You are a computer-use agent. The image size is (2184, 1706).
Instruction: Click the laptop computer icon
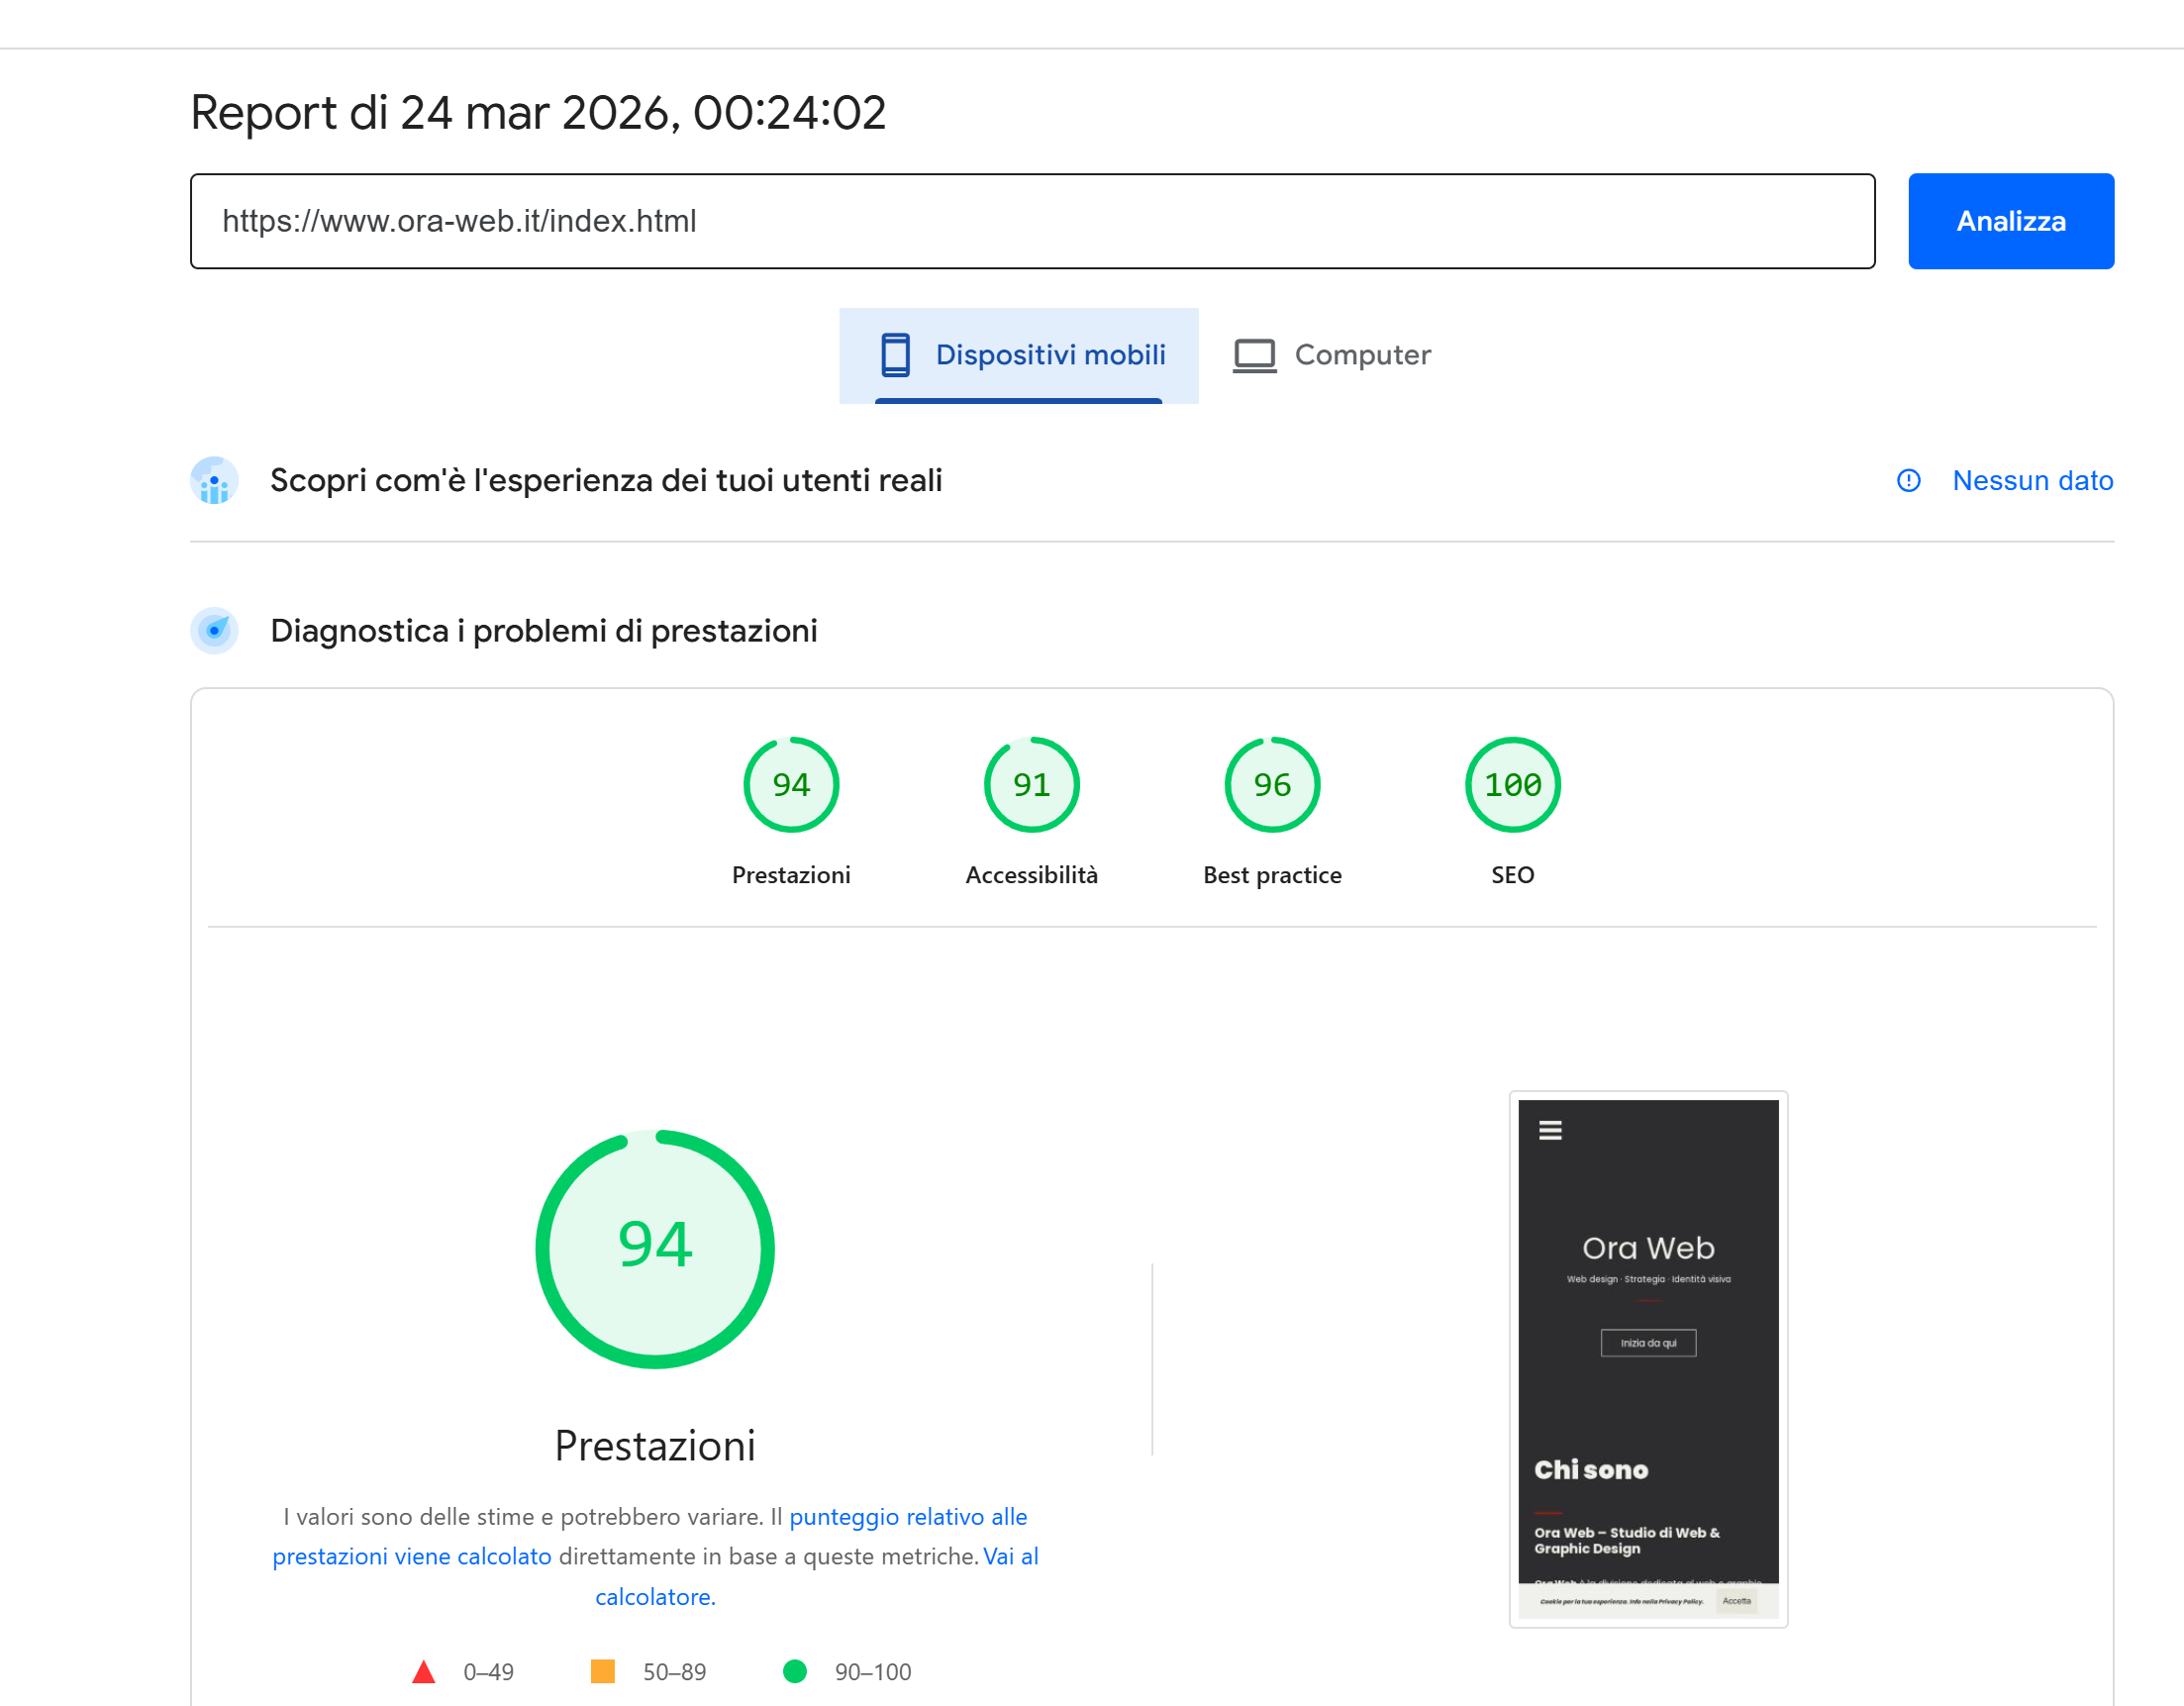pos(1254,355)
